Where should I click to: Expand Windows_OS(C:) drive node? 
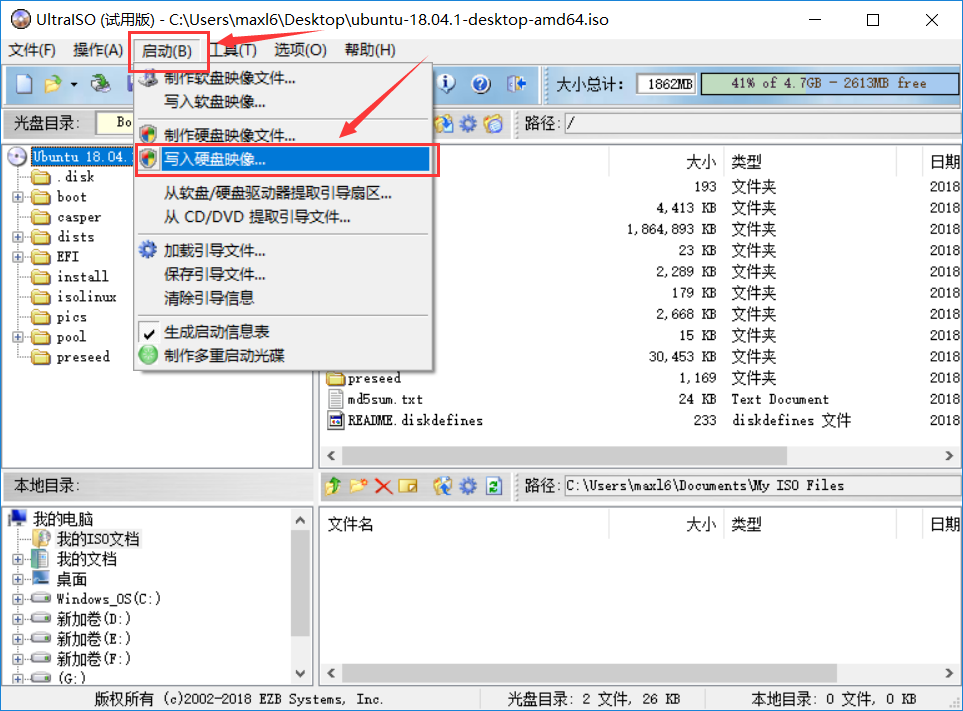tap(18, 599)
